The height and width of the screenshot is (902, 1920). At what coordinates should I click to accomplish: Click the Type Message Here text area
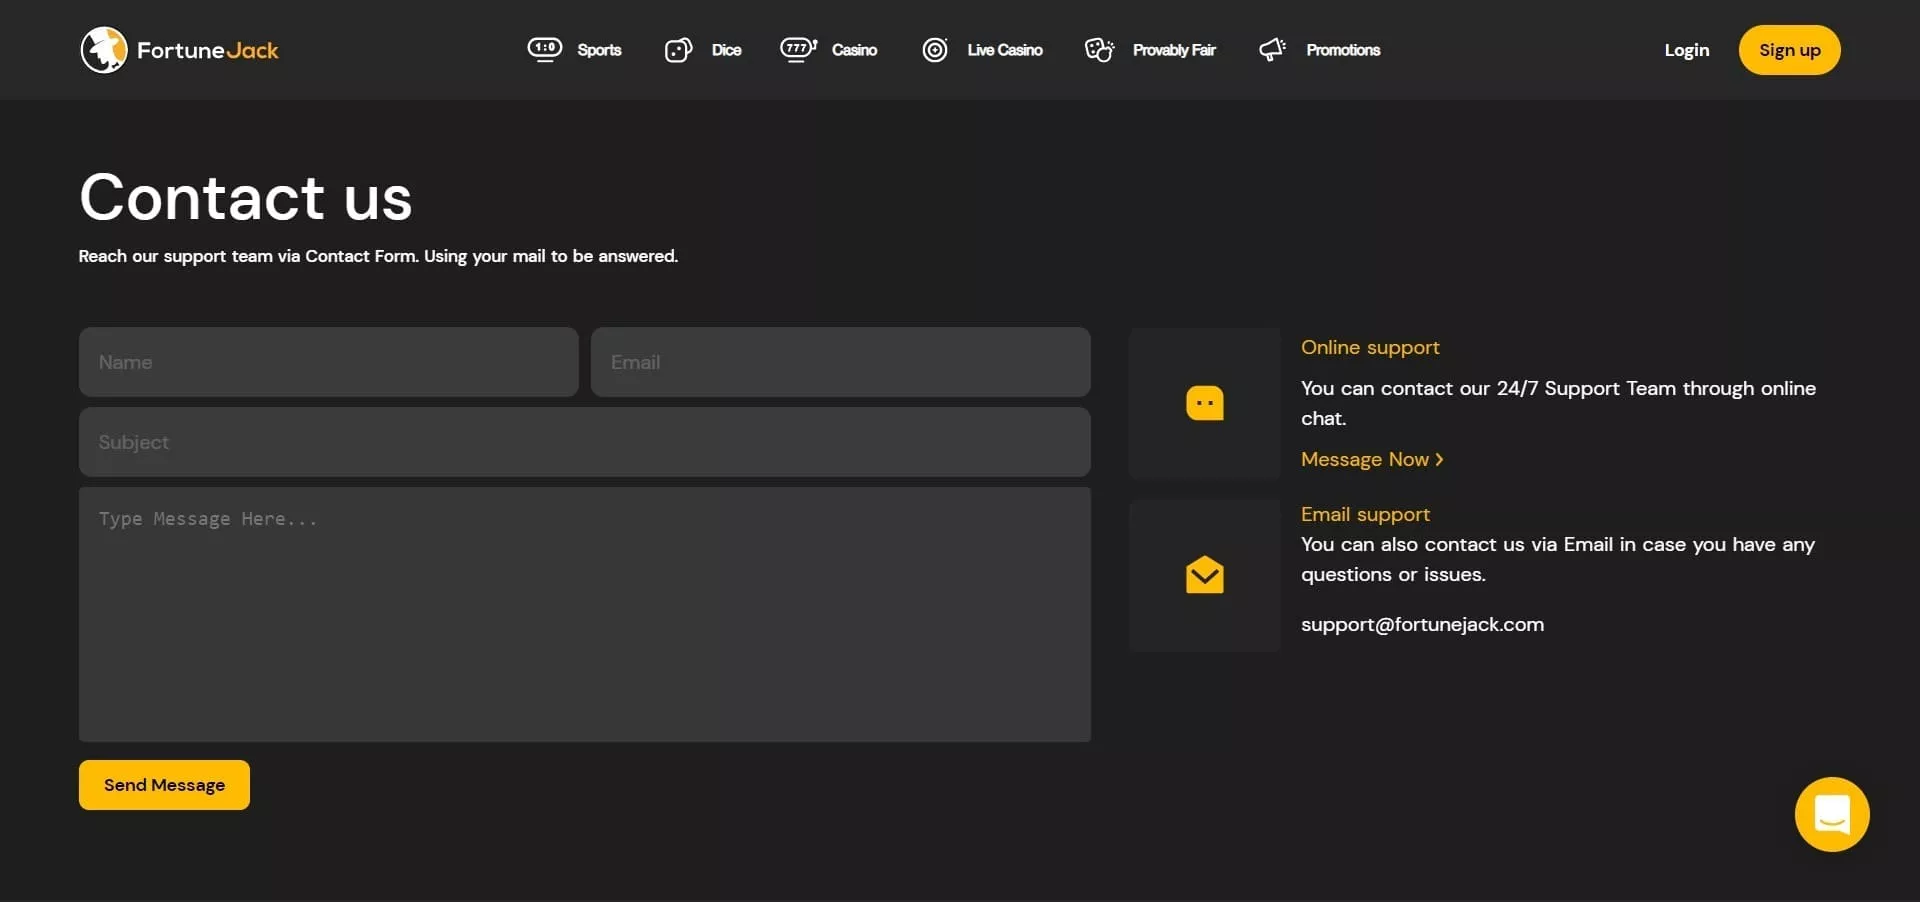[584, 614]
